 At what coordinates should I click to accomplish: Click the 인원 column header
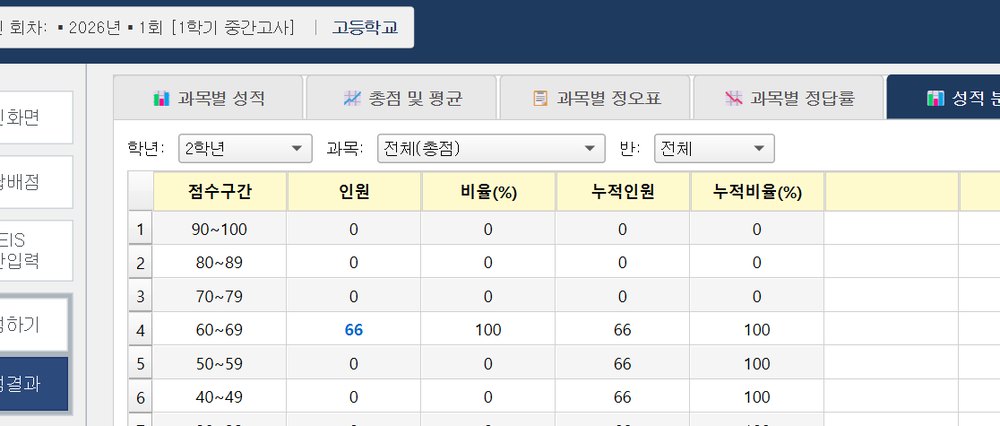click(354, 192)
